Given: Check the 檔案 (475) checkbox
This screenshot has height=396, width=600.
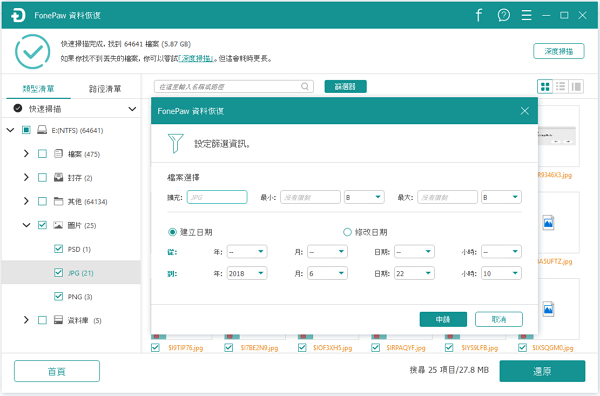Looking at the screenshot, I should [42, 154].
